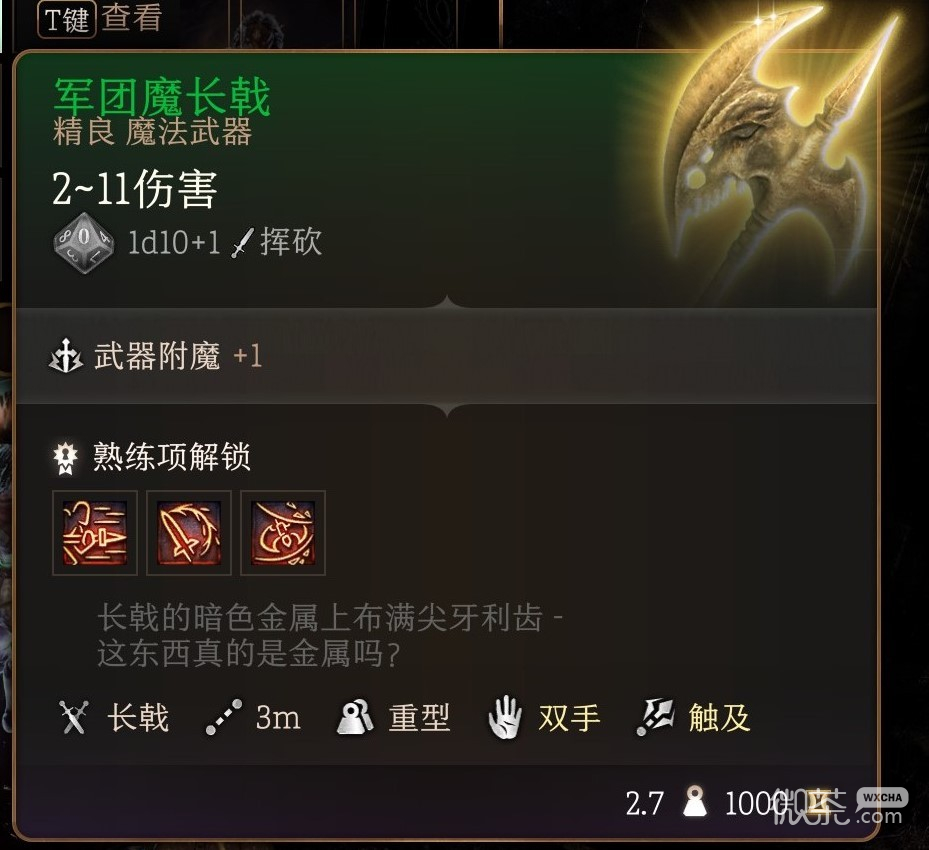Click the heavy weight 重型 icon
This screenshot has width=929, height=850.
(355, 717)
